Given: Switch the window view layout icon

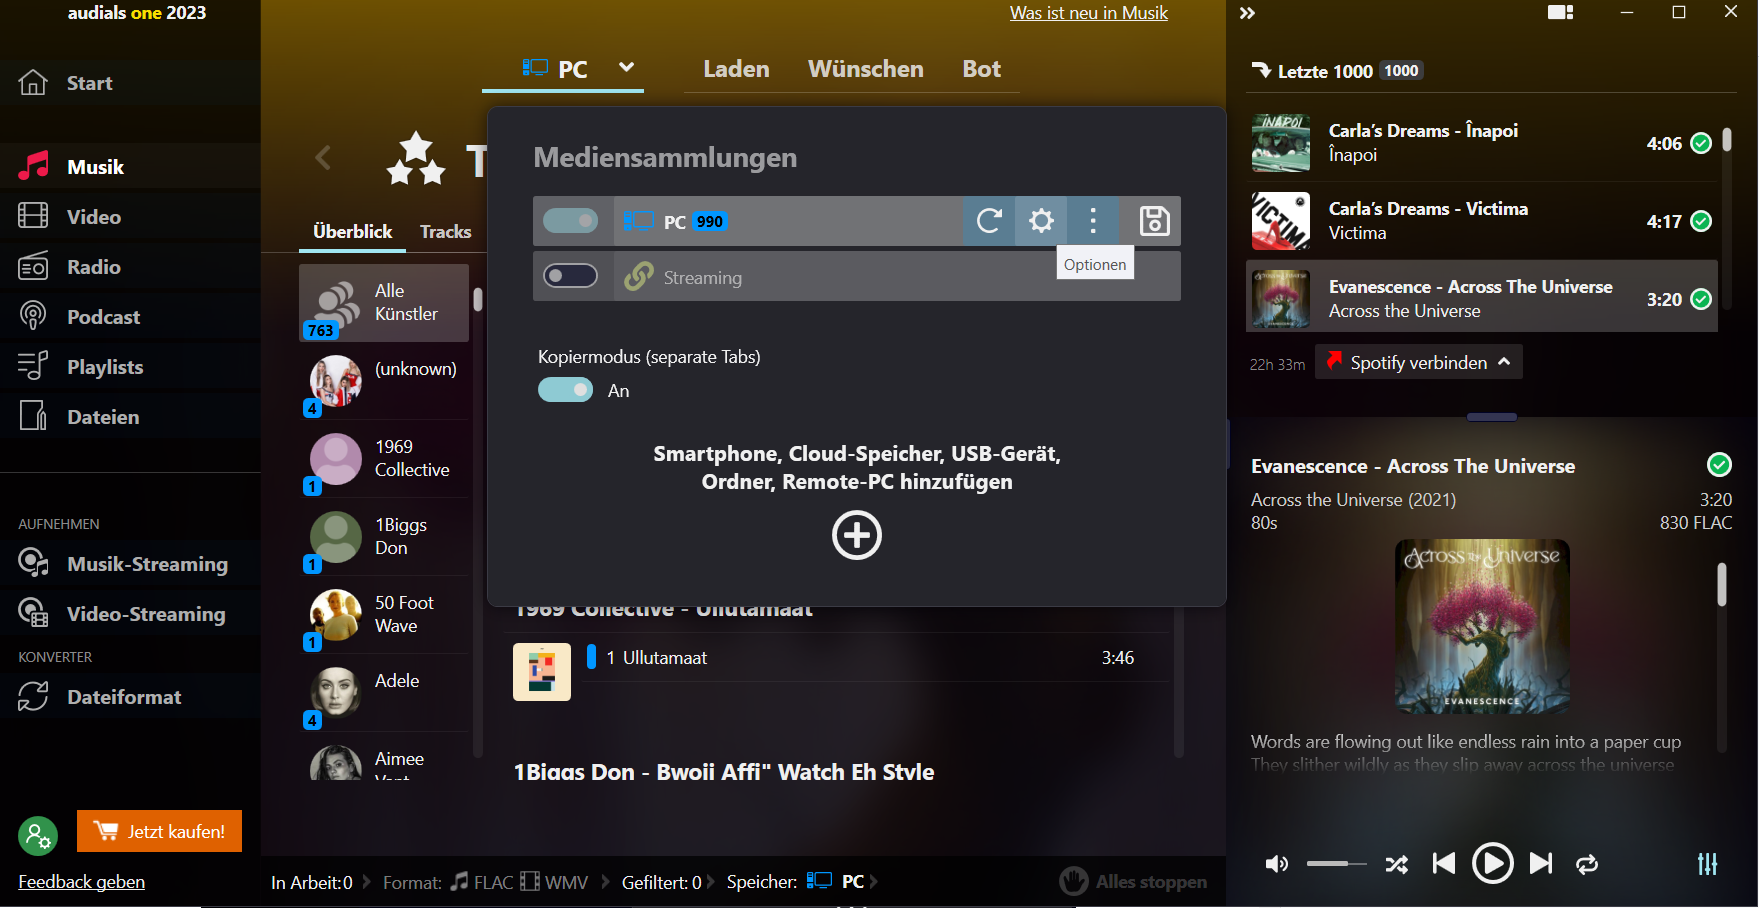Looking at the screenshot, I should coord(1561,12).
